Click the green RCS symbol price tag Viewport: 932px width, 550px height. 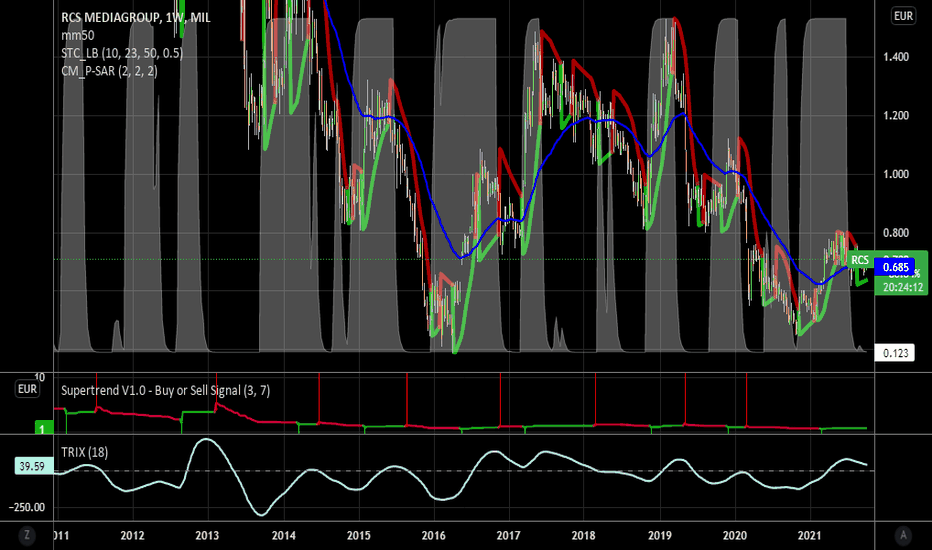(859, 260)
